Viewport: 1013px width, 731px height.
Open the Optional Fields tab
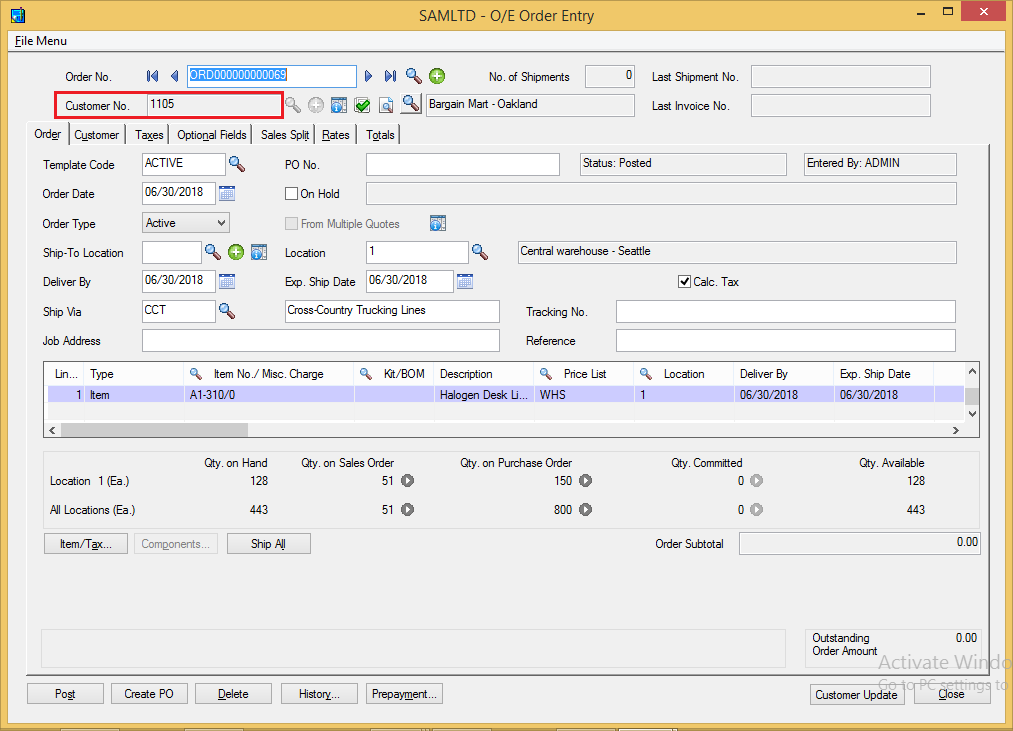212,135
